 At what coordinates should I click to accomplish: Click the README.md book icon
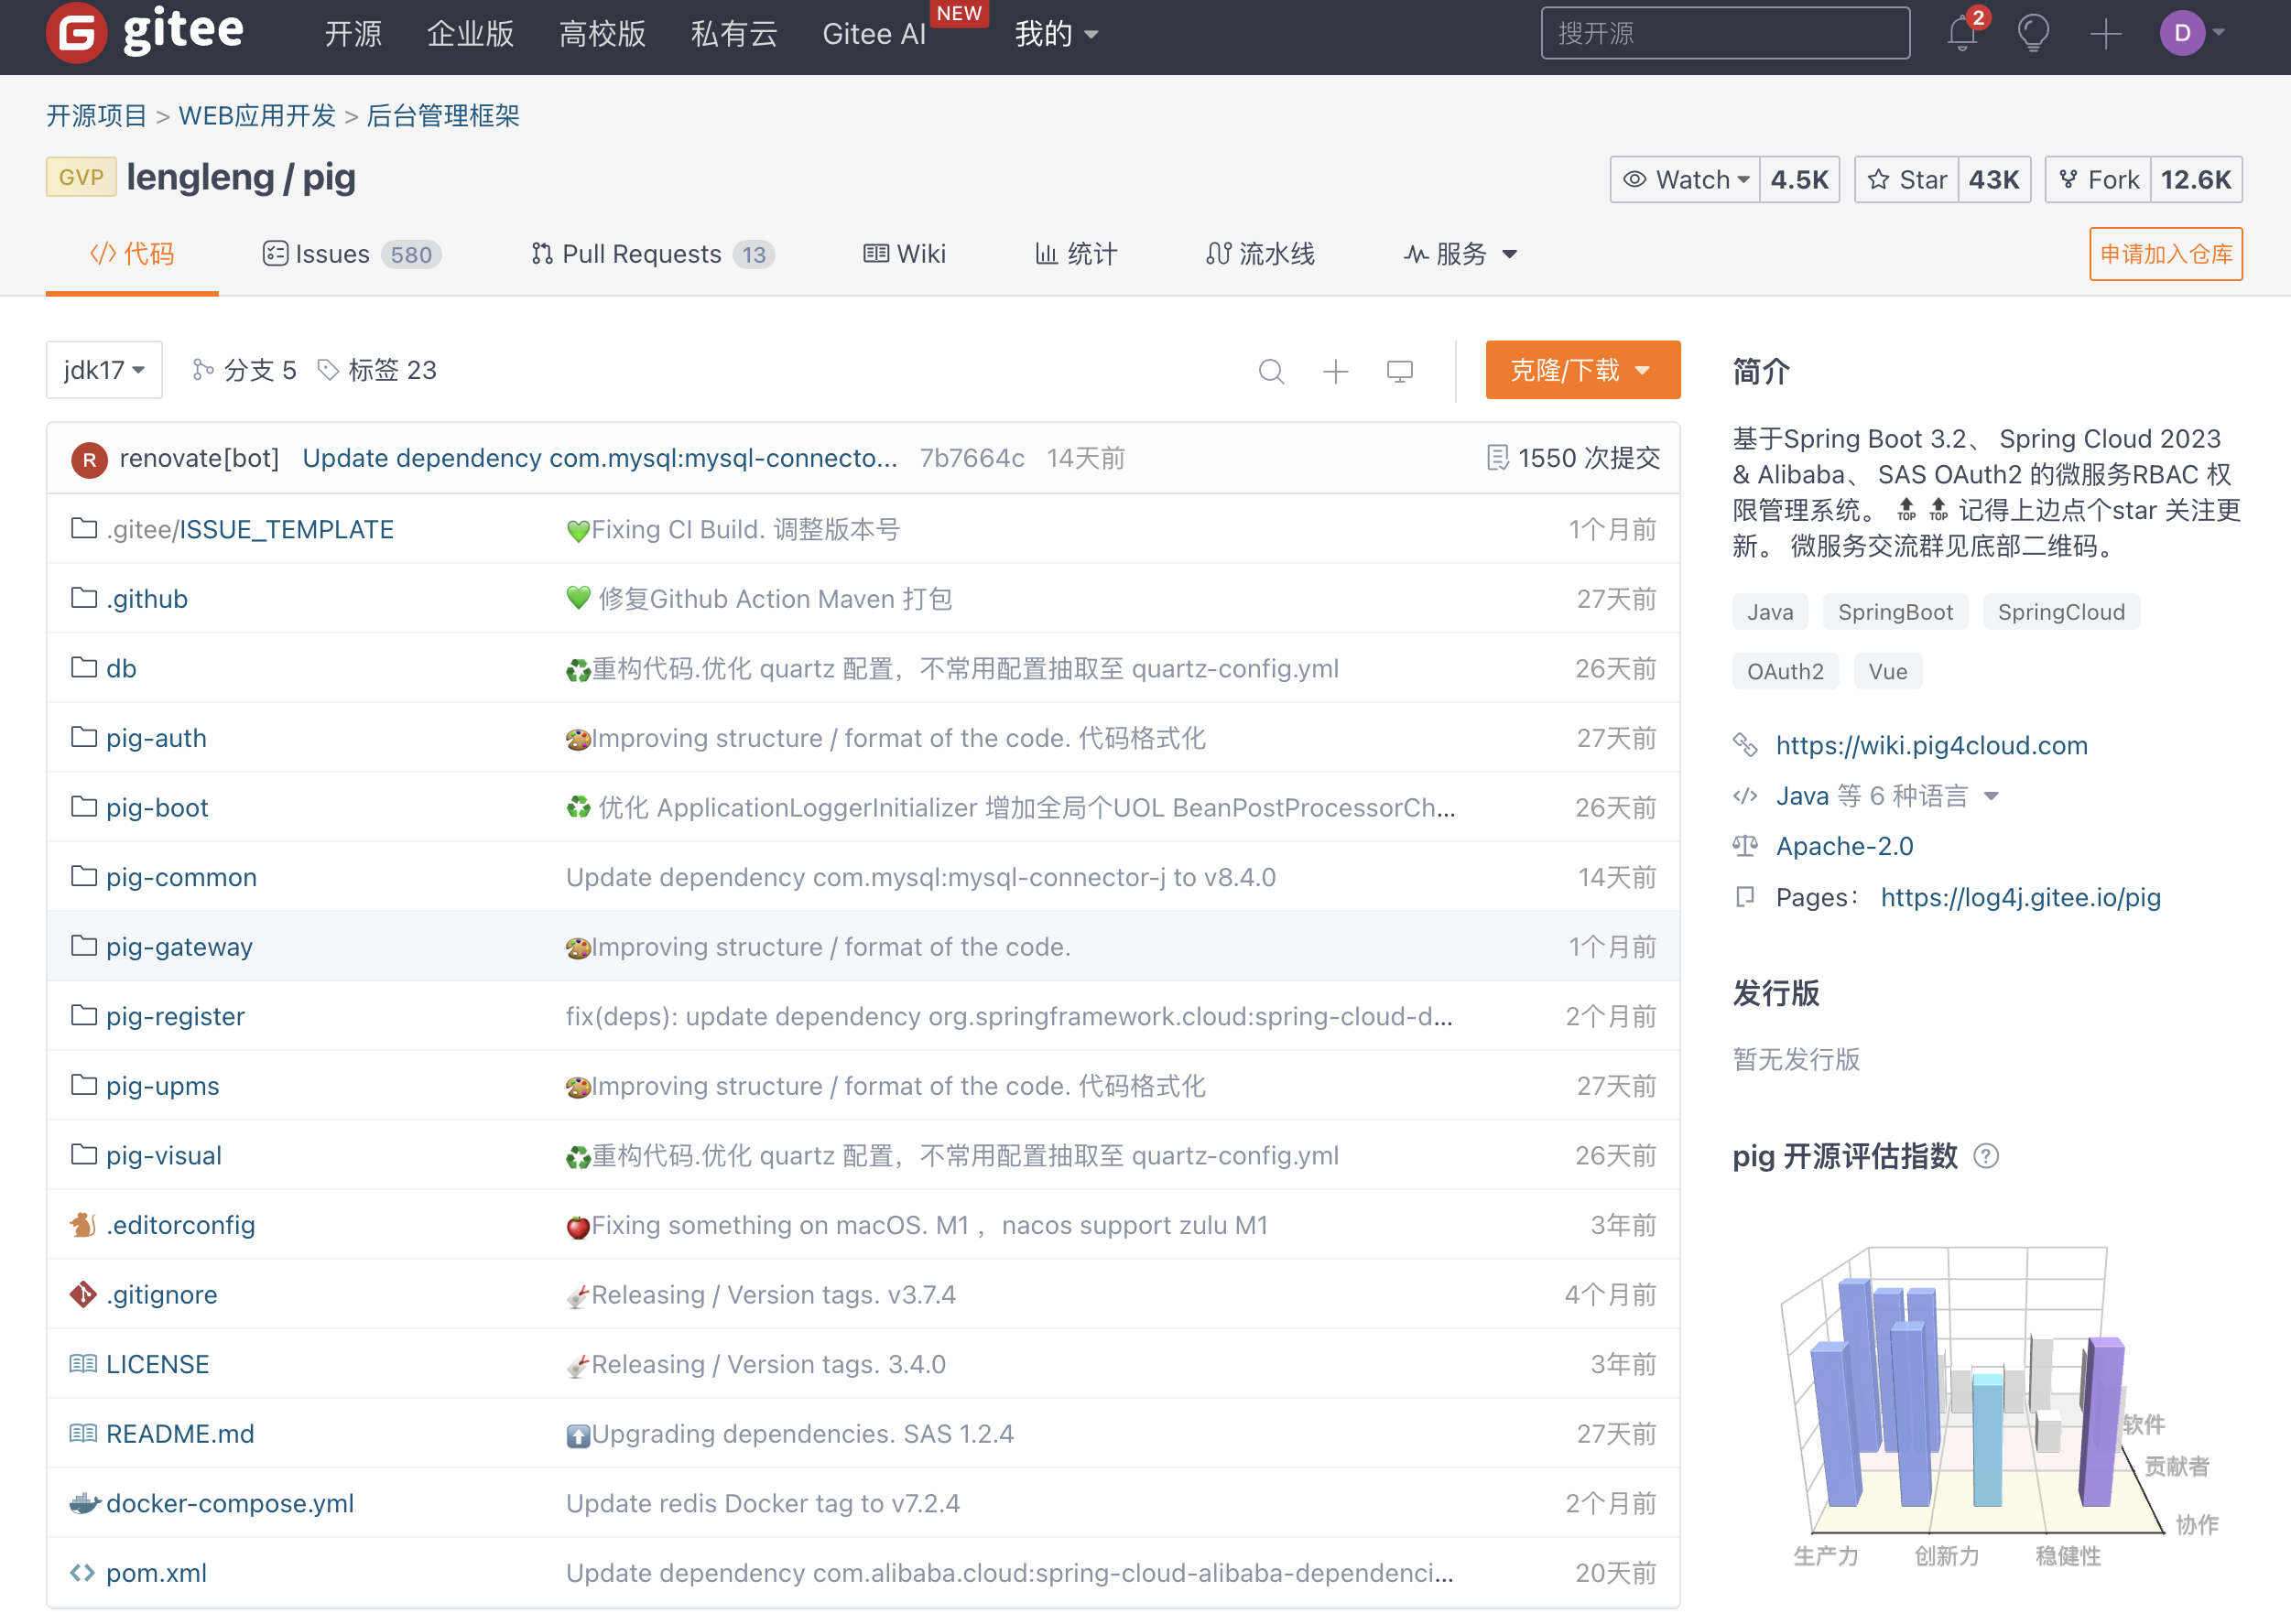coord(83,1433)
